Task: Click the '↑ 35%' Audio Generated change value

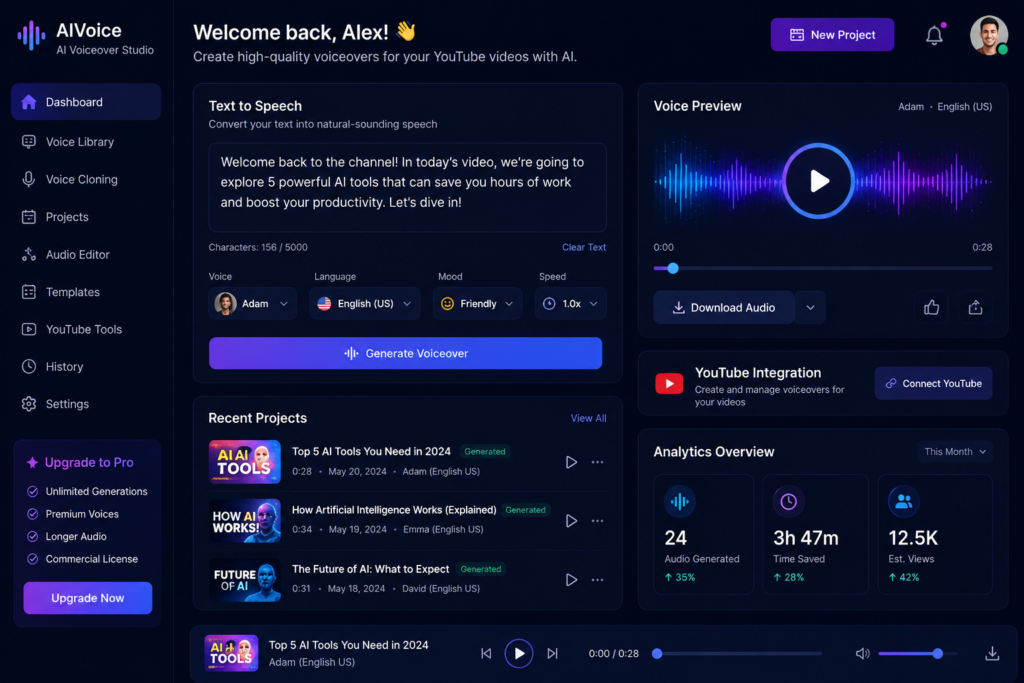Action: tap(680, 577)
